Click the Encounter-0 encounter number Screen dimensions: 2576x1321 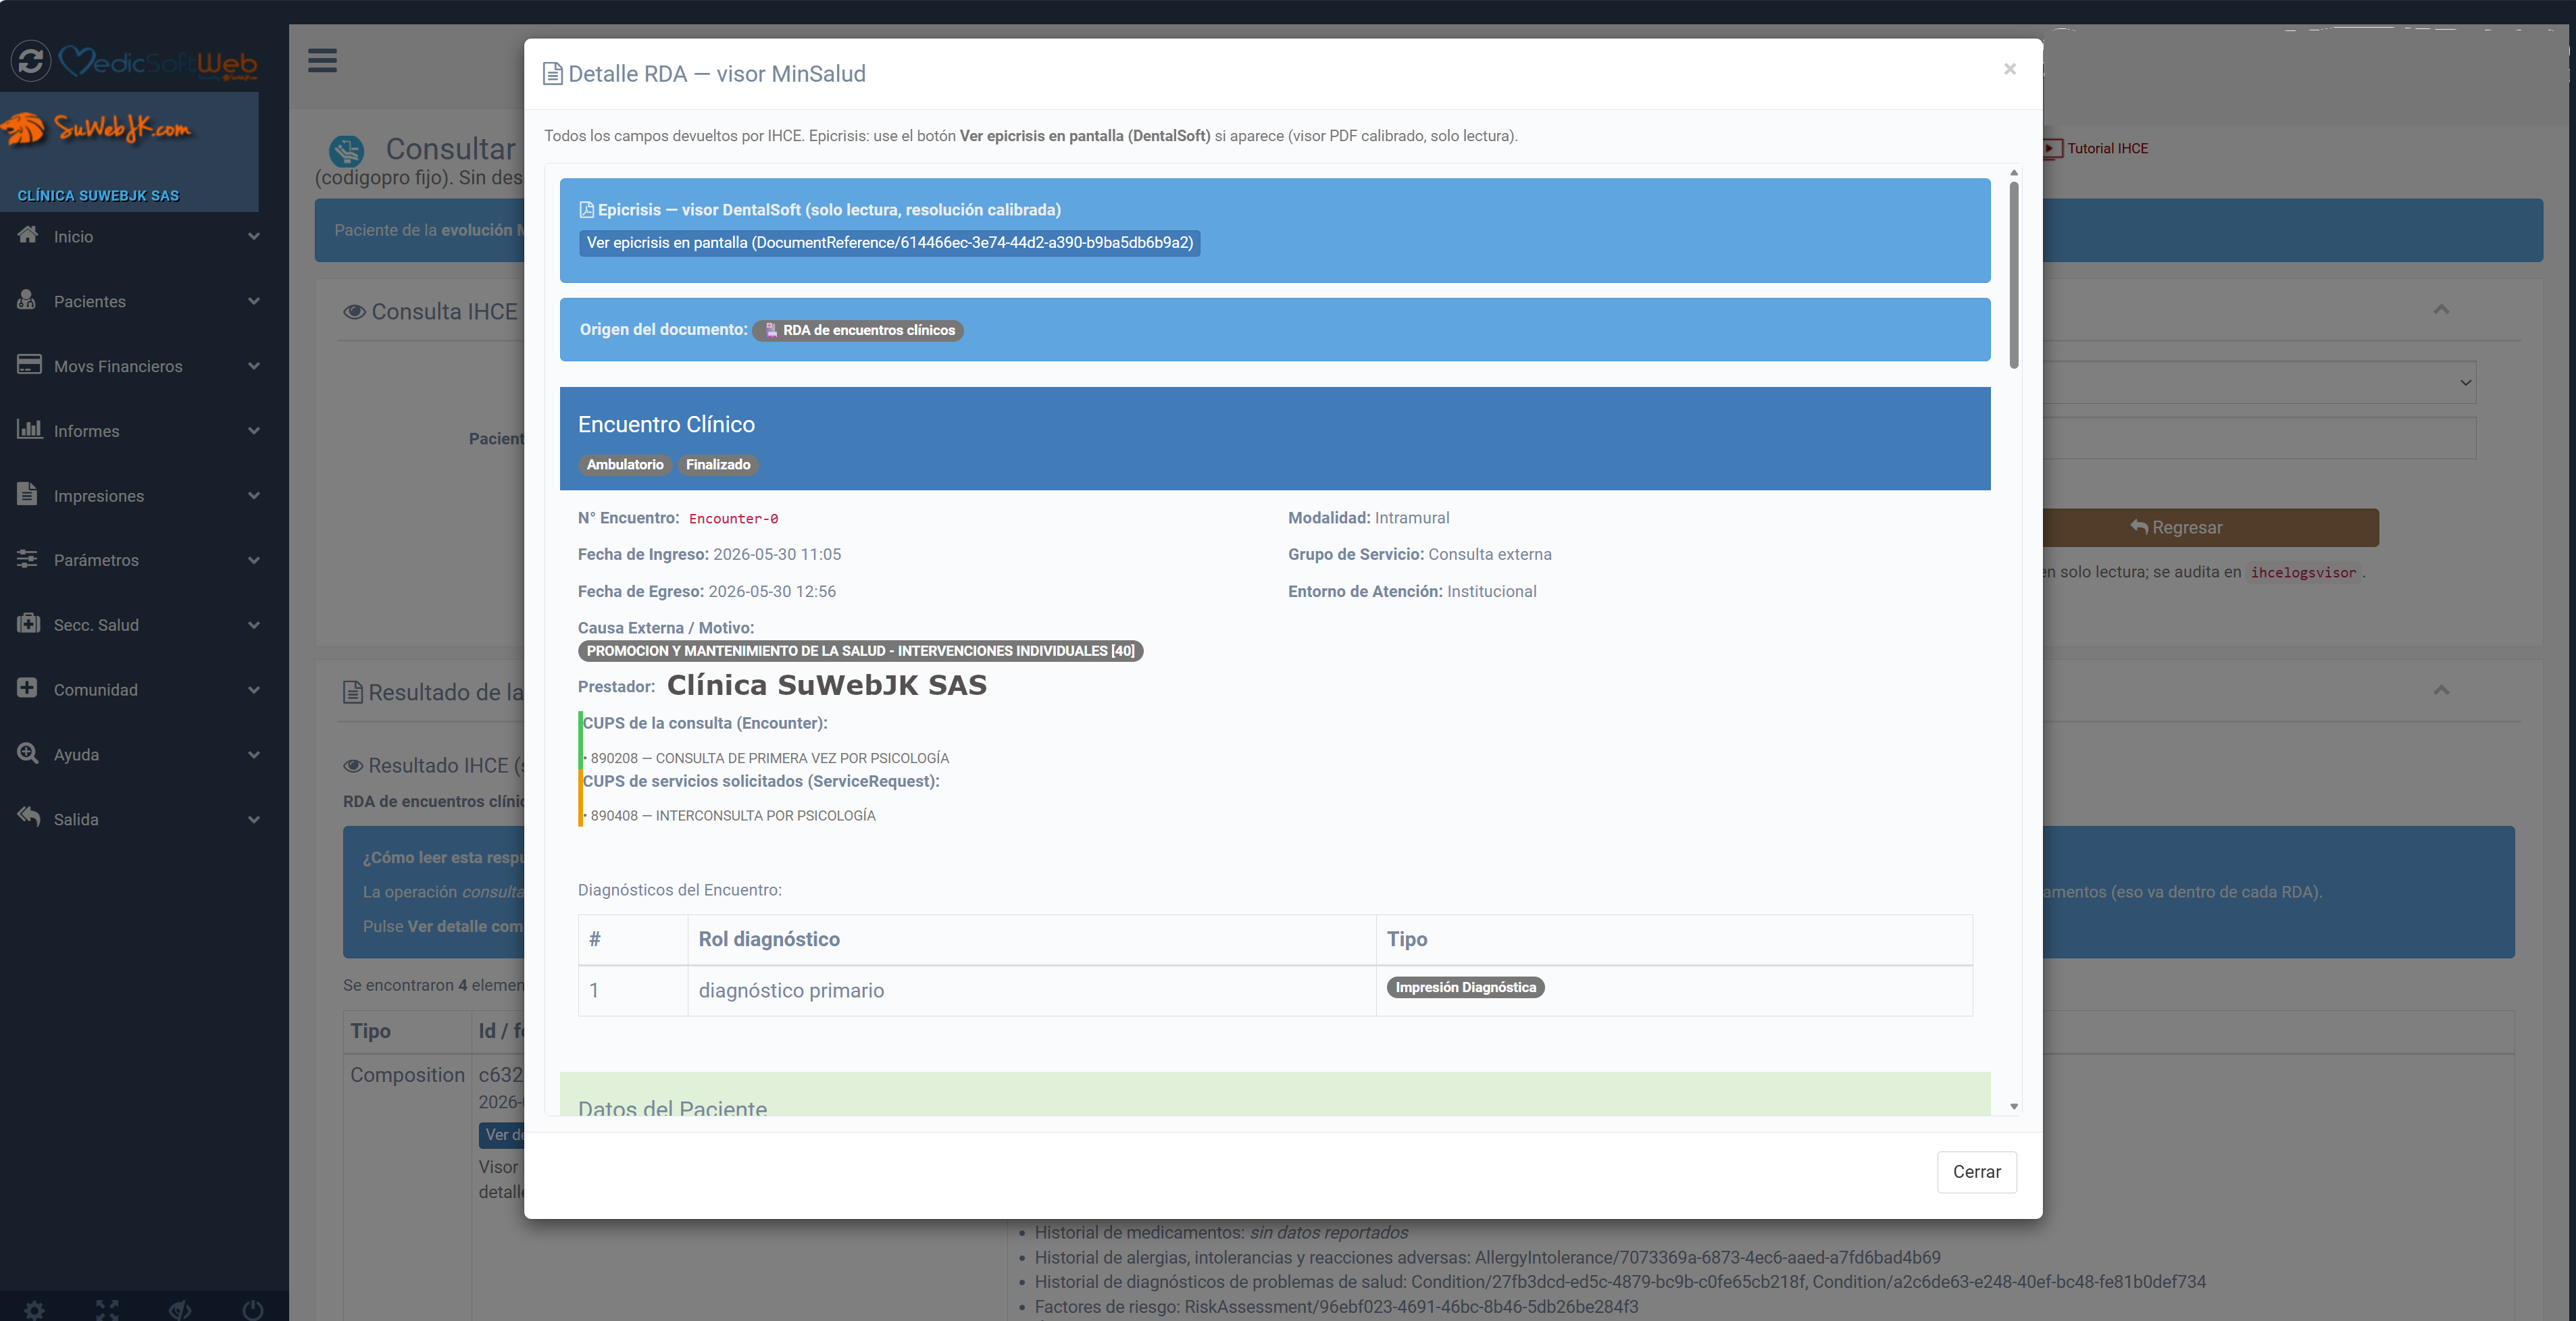tap(733, 519)
